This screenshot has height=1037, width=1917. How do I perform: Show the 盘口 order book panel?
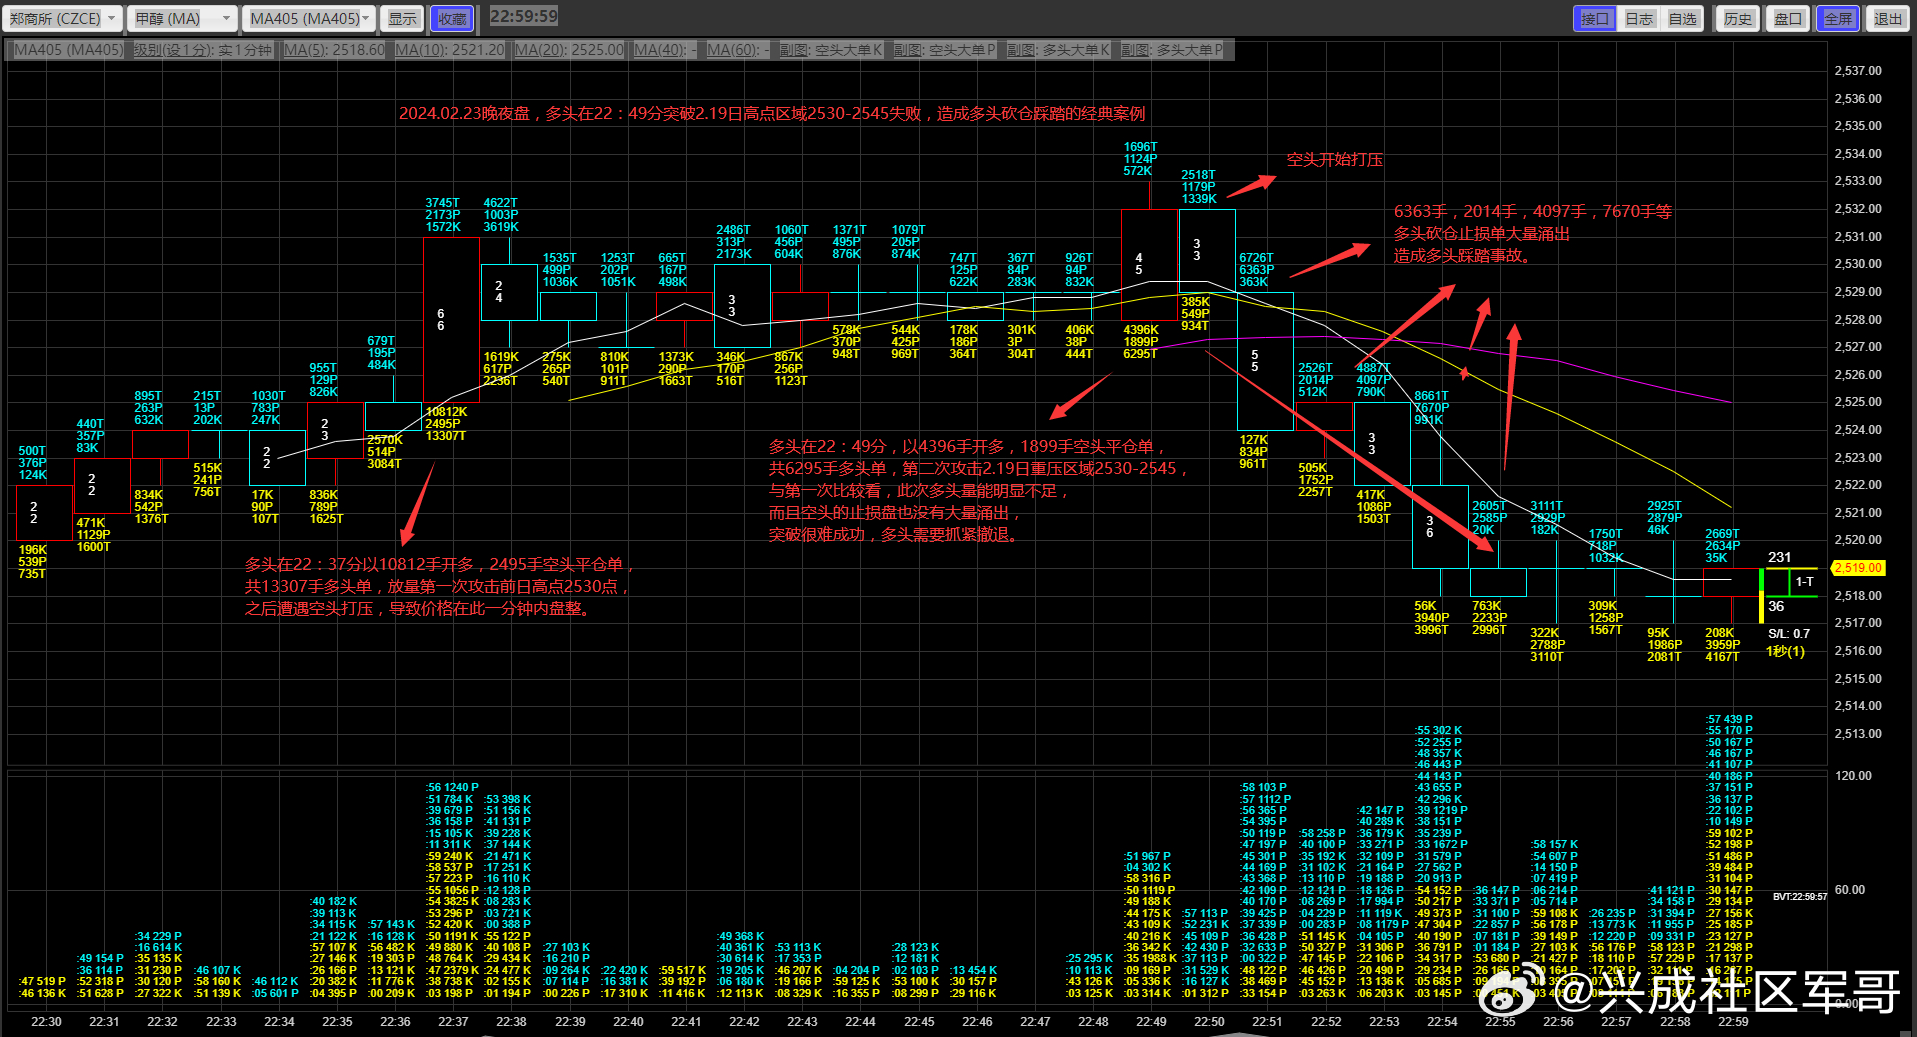pyautogui.click(x=1788, y=18)
